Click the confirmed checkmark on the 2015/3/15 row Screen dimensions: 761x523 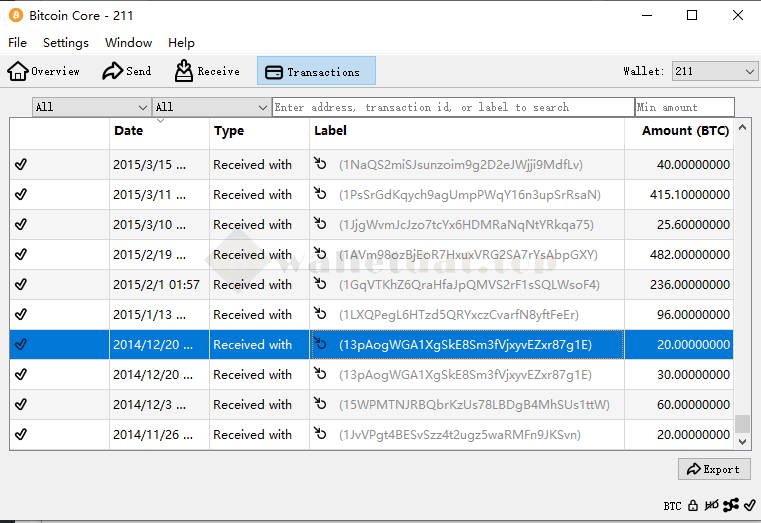(21, 165)
